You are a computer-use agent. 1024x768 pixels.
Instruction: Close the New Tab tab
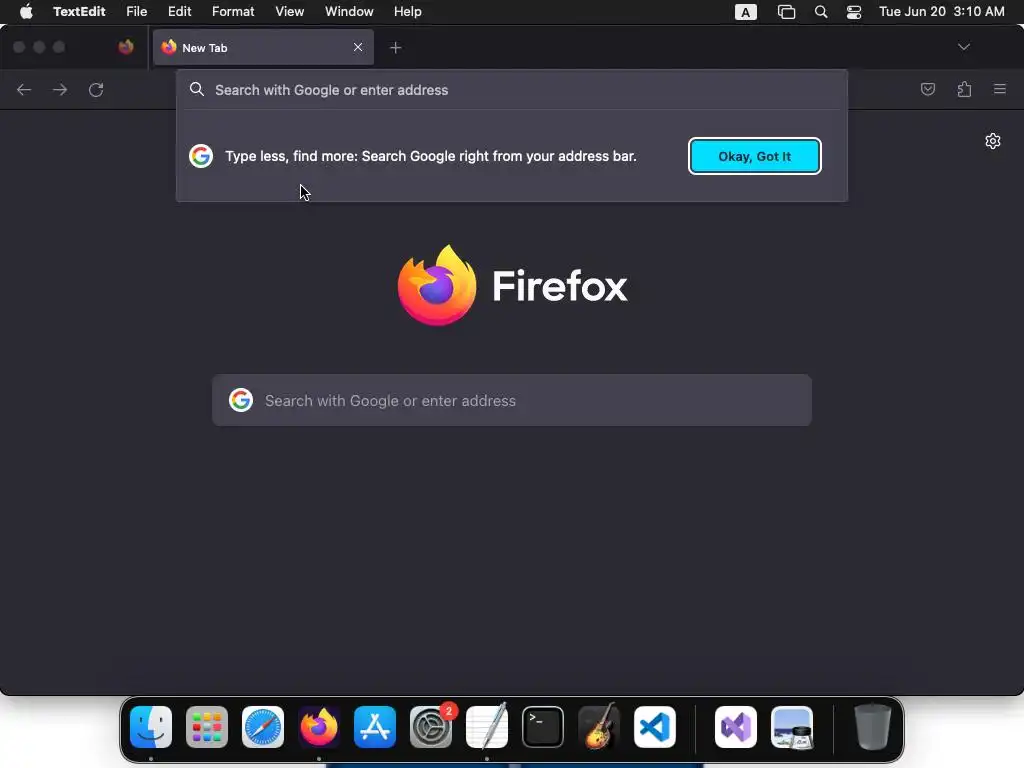[358, 47]
